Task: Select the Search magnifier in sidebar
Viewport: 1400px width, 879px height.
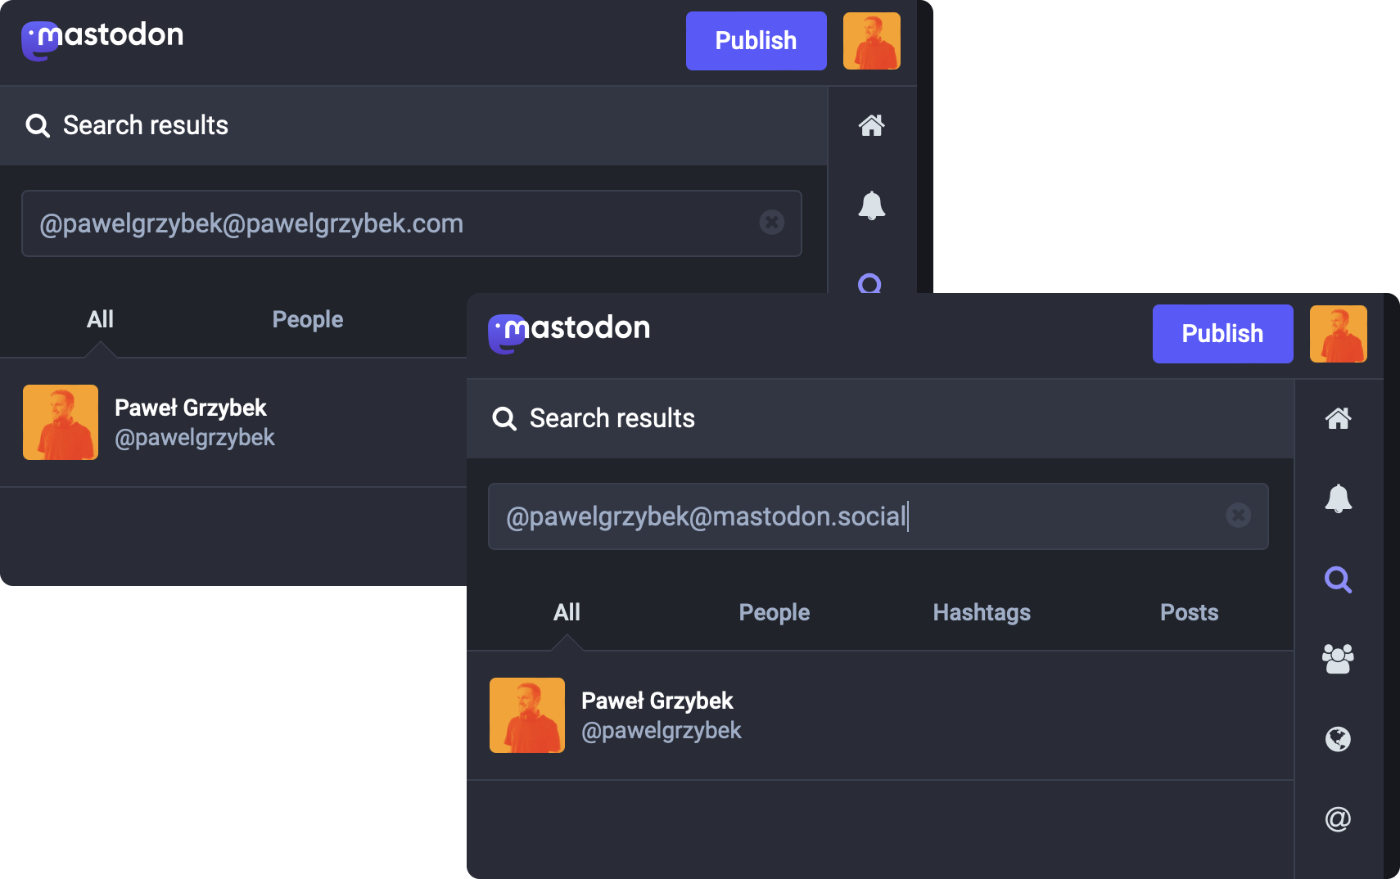Action: 1338,579
